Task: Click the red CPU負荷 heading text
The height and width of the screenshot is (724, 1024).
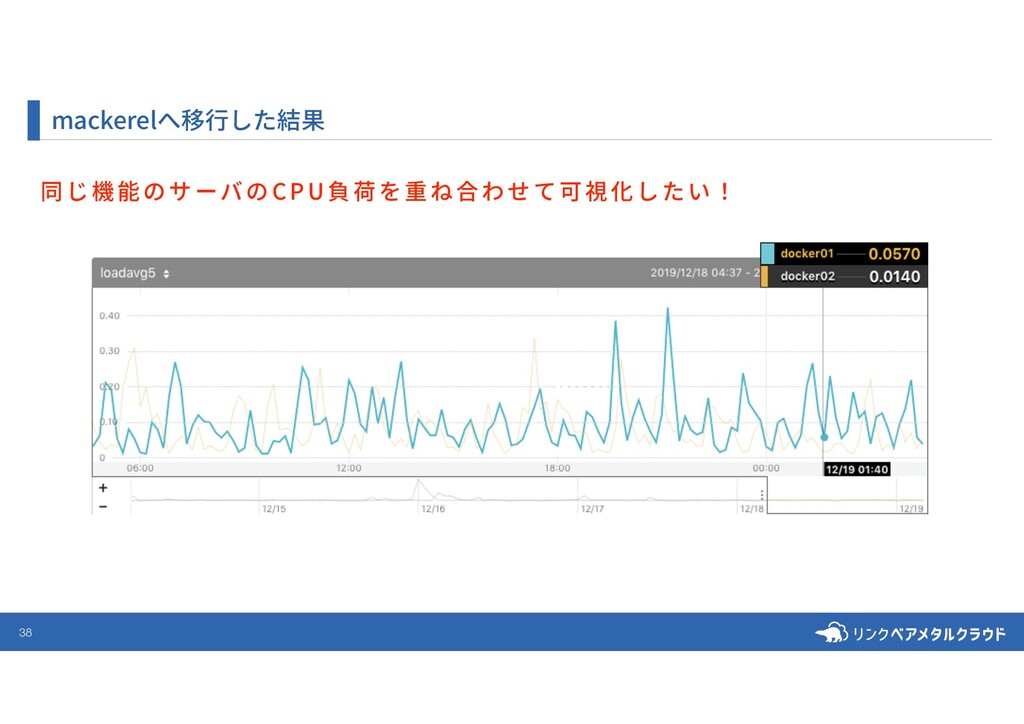Action: (385, 192)
